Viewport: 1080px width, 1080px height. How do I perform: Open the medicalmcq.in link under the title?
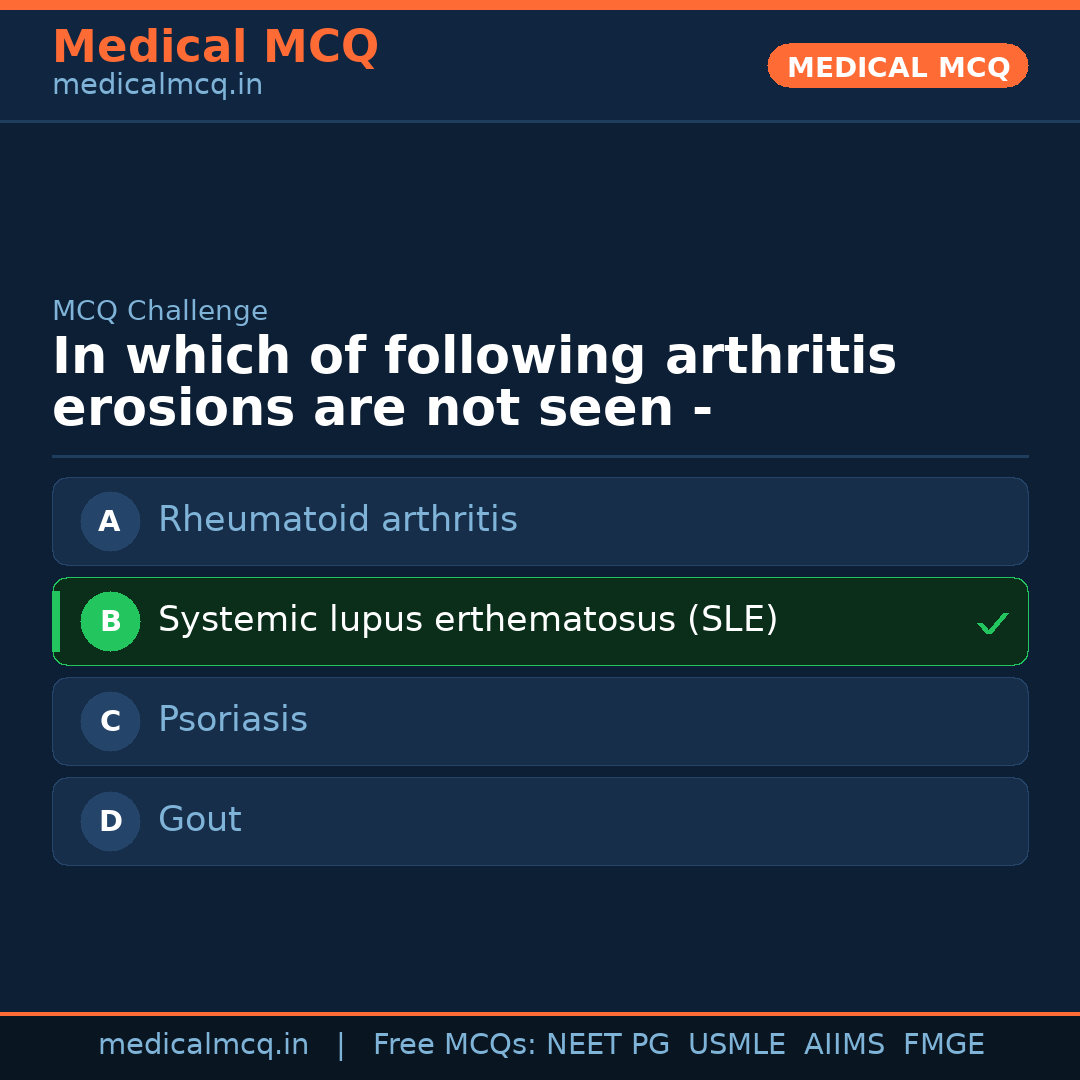pos(157,86)
